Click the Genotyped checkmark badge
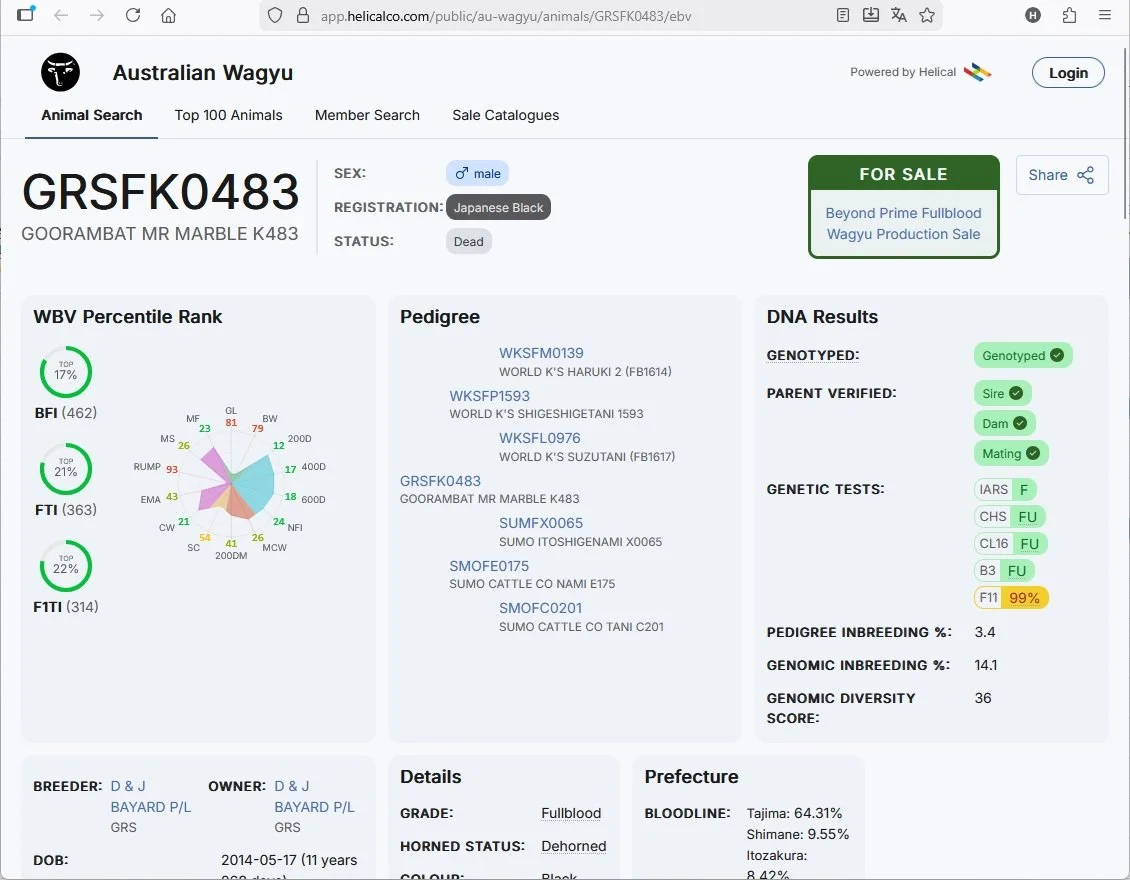 click(x=1023, y=355)
